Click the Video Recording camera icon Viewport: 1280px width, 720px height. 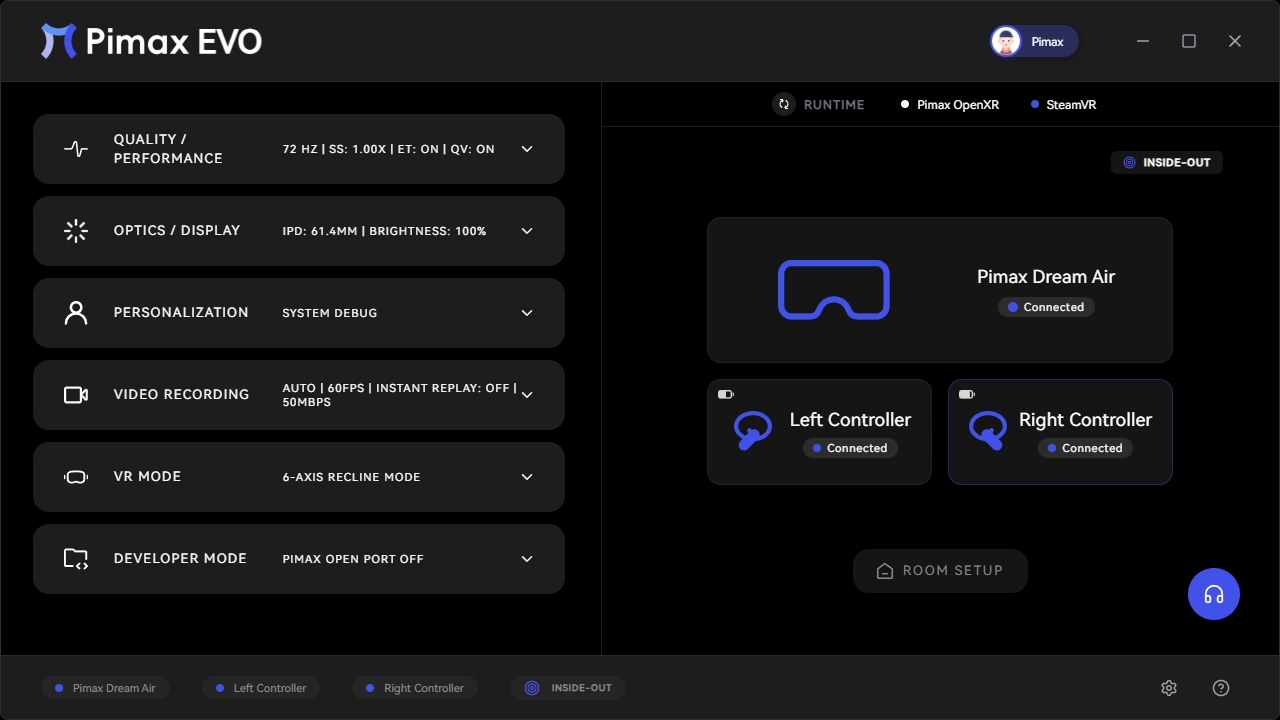pos(76,395)
